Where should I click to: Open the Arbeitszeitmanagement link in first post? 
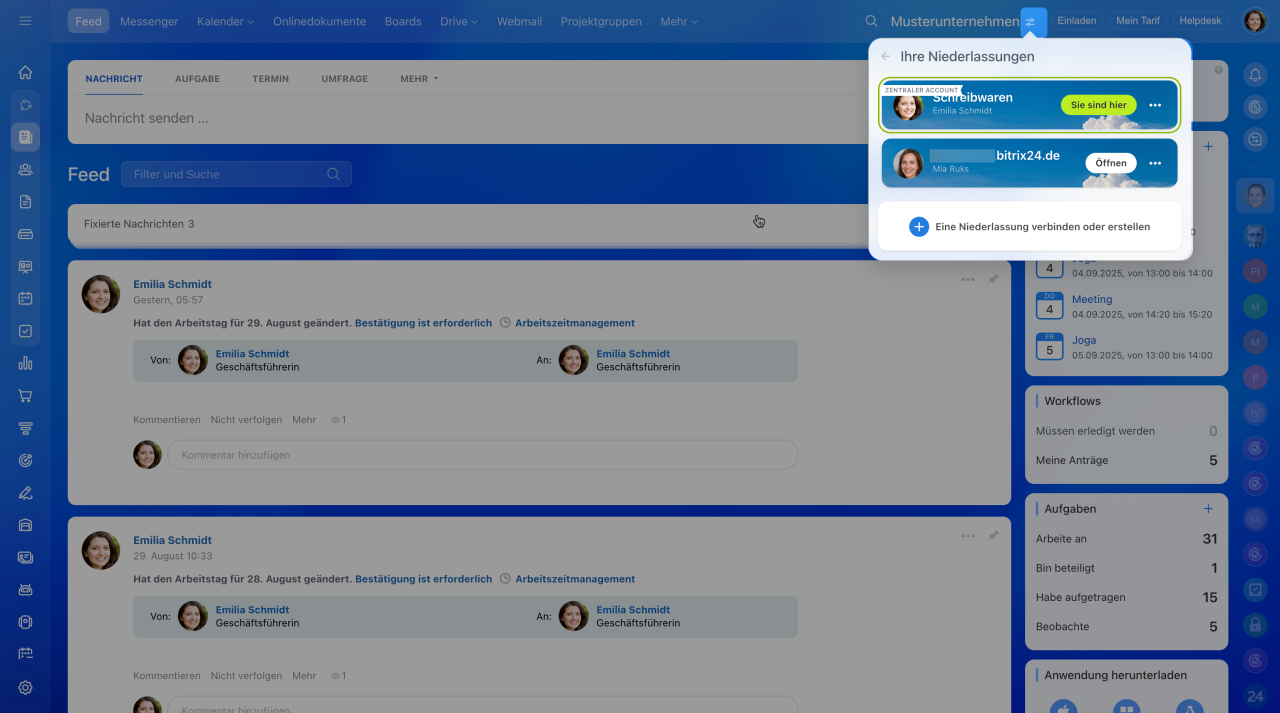tap(574, 323)
